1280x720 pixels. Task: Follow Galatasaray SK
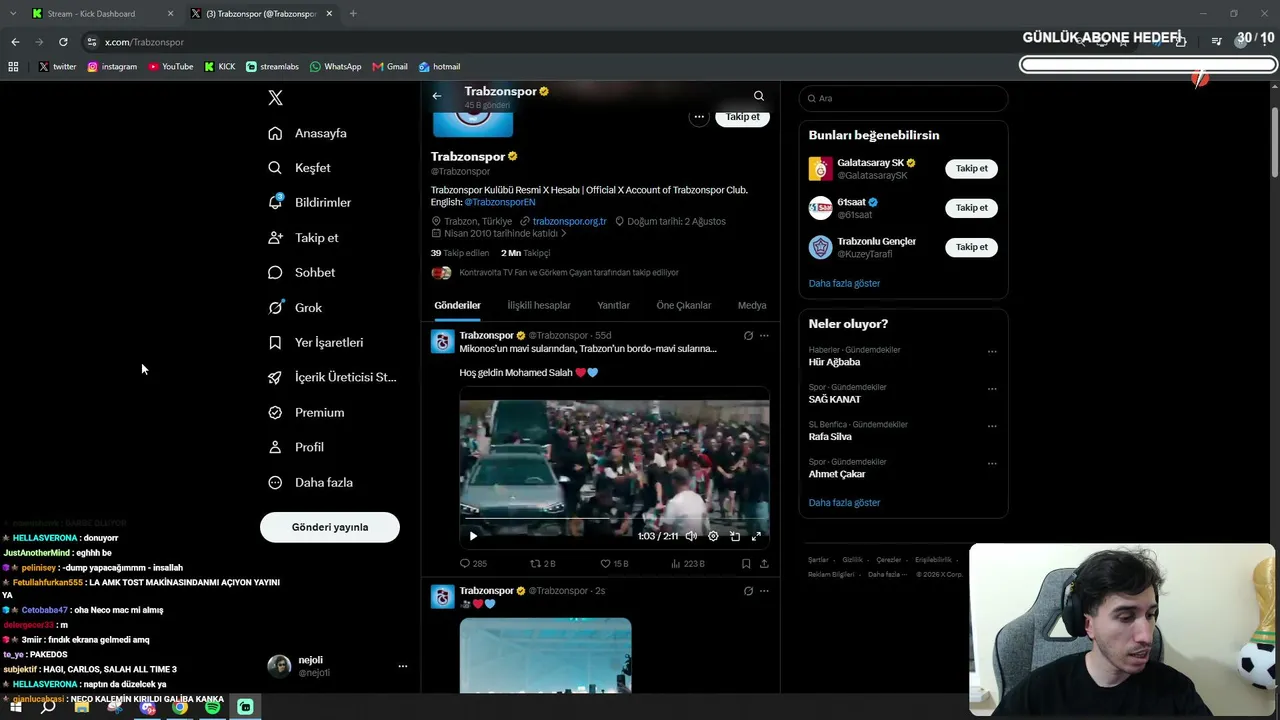971,168
